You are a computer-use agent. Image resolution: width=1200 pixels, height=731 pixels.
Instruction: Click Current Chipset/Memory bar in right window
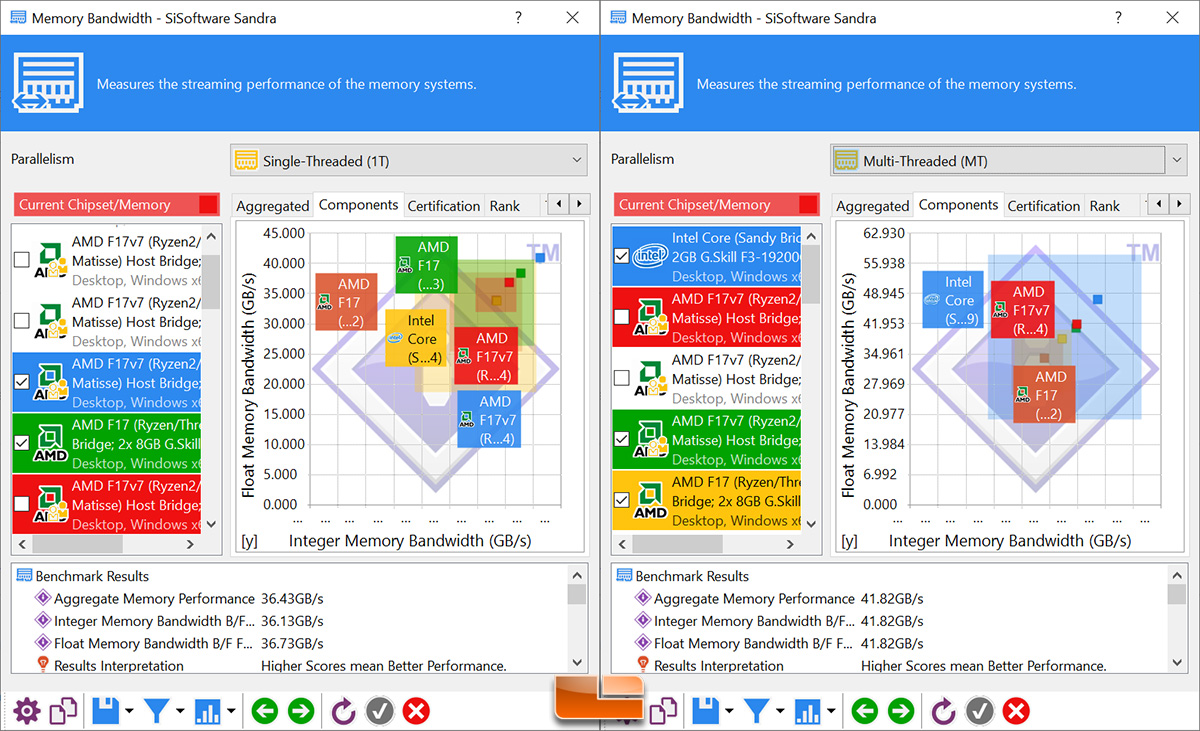coord(716,205)
